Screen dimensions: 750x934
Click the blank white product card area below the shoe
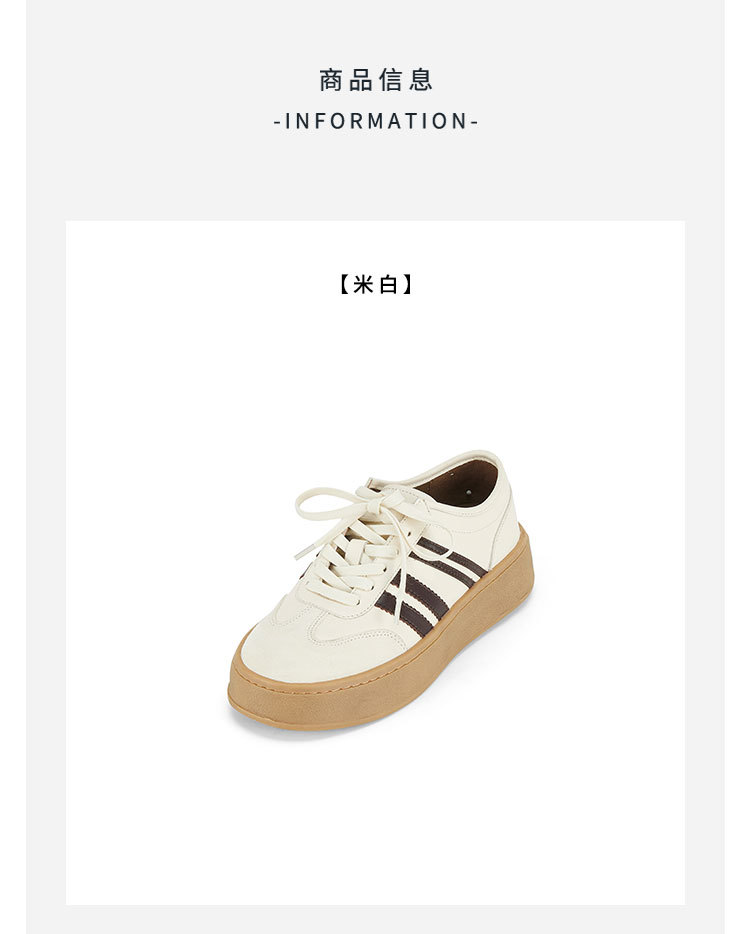pyautogui.click(x=375, y=822)
